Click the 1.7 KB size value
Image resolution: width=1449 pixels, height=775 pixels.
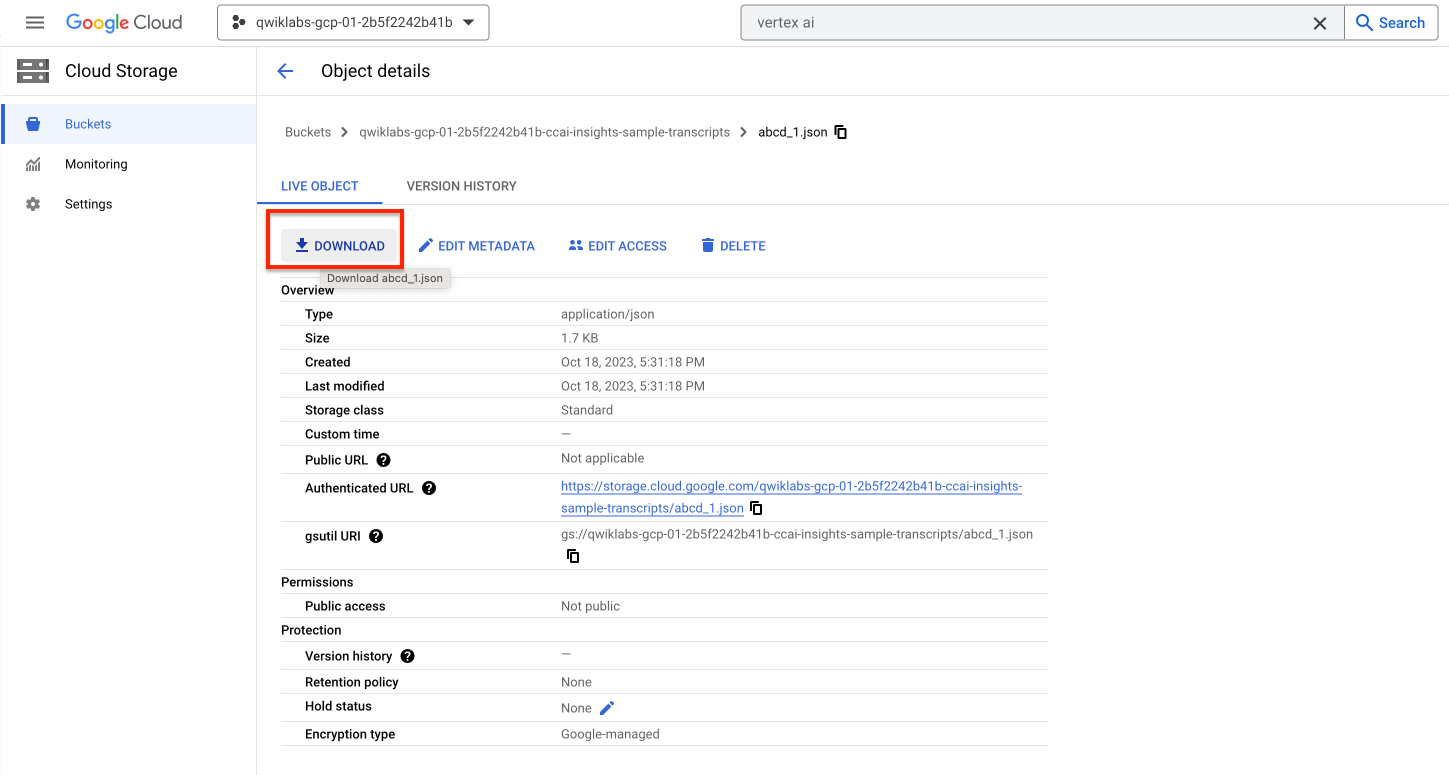click(580, 338)
